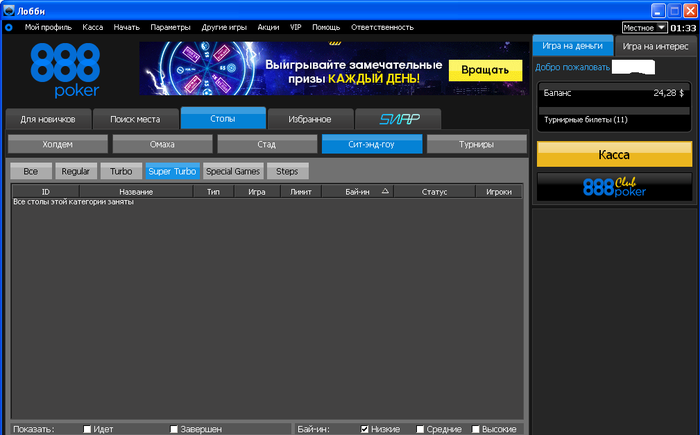Enable the Завершен checkbox
700x435 pixels.
[174, 429]
